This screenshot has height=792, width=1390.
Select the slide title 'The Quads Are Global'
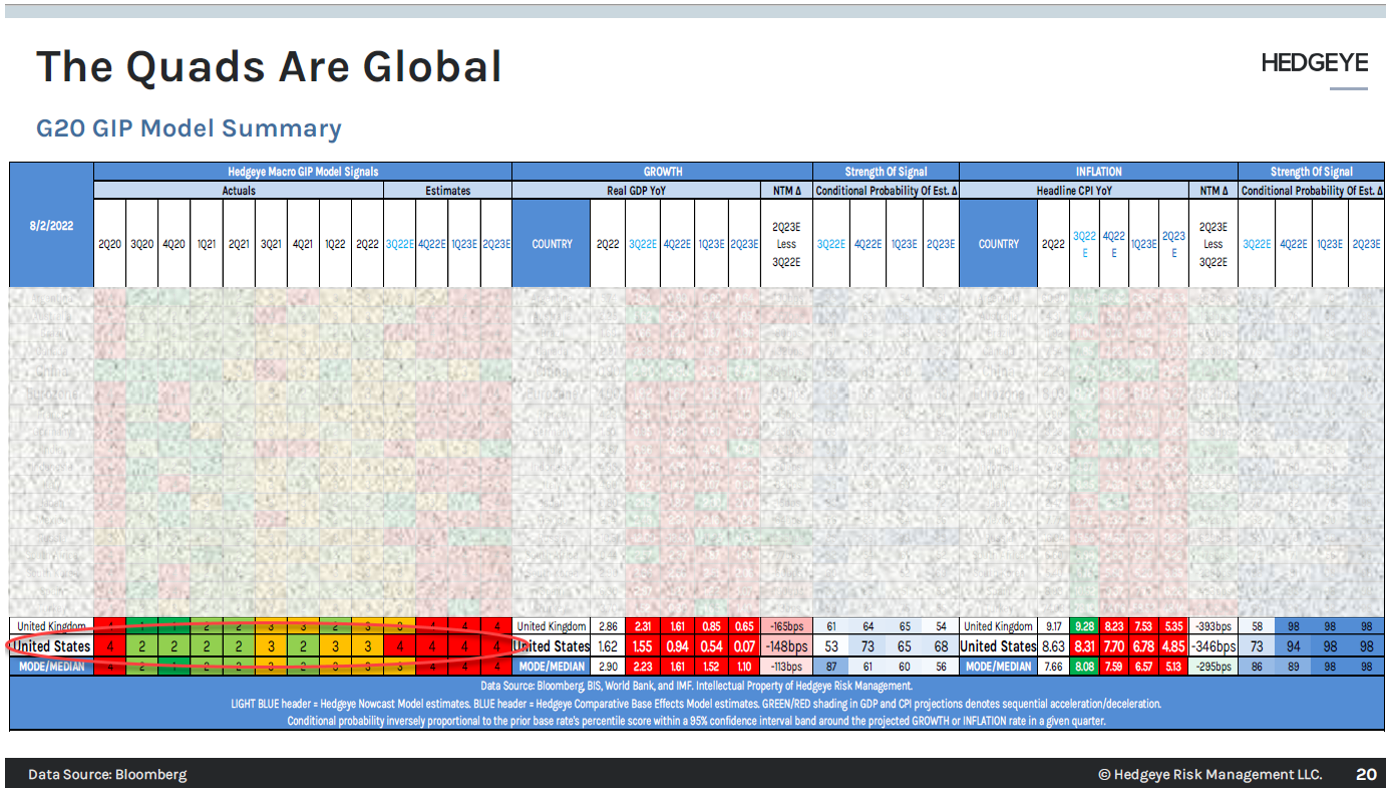268,66
